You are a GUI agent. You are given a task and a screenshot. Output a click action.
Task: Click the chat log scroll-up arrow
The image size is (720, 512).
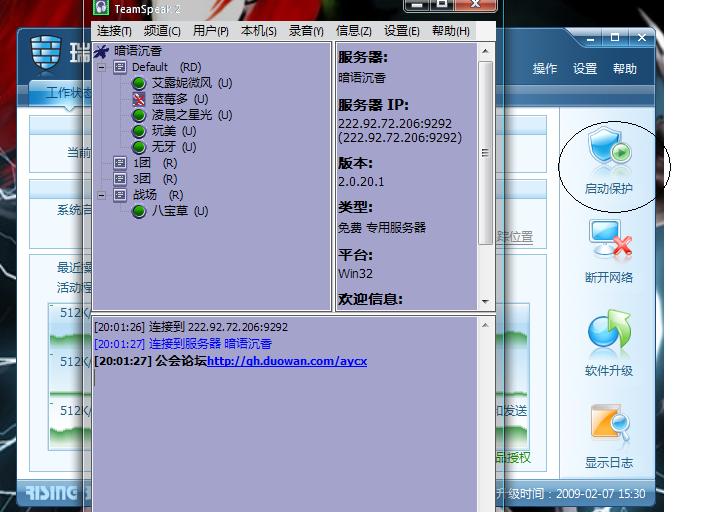pyautogui.click(x=485, y=325)
